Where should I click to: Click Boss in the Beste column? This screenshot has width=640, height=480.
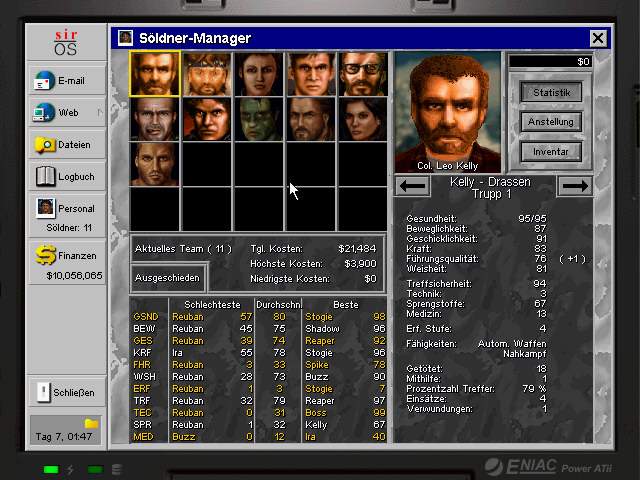316,413
